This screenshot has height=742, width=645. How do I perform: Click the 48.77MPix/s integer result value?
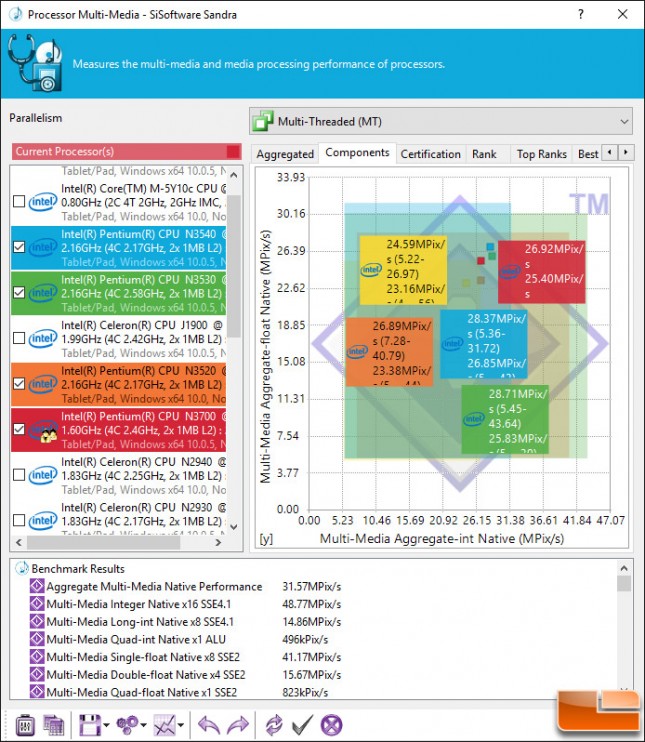coord(312,604)
